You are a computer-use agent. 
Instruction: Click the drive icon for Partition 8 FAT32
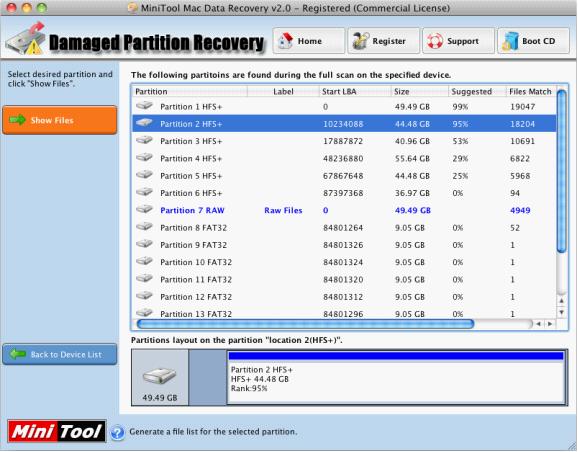click(144, 227)
